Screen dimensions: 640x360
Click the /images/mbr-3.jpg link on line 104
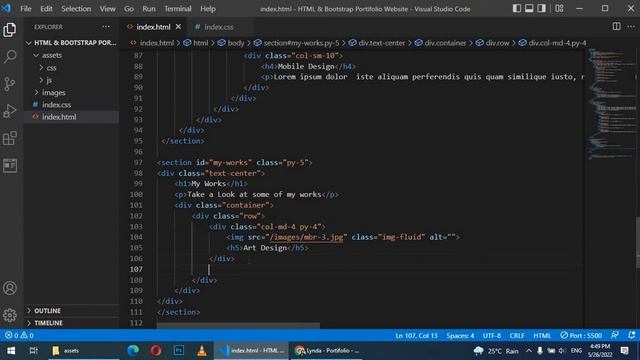tap(307, 237)
